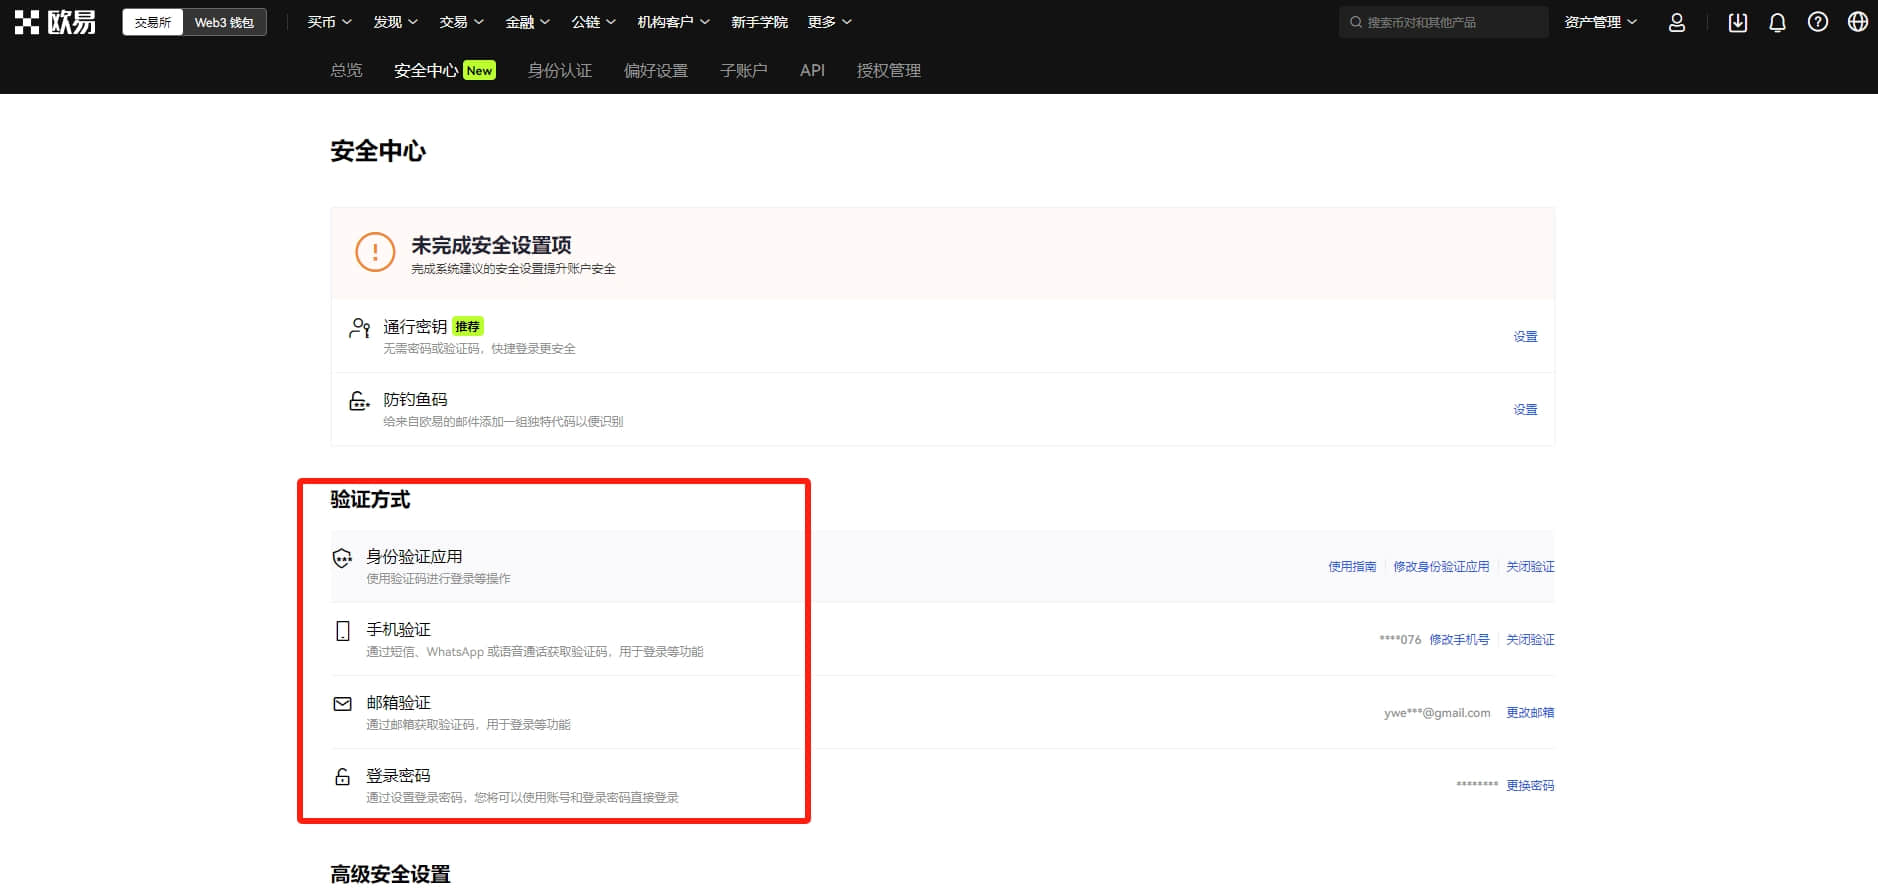Click 设置 for 通行密钥
Image resolution: width=1878 pixels, height=889 pixels.
tap(1525, 337)
